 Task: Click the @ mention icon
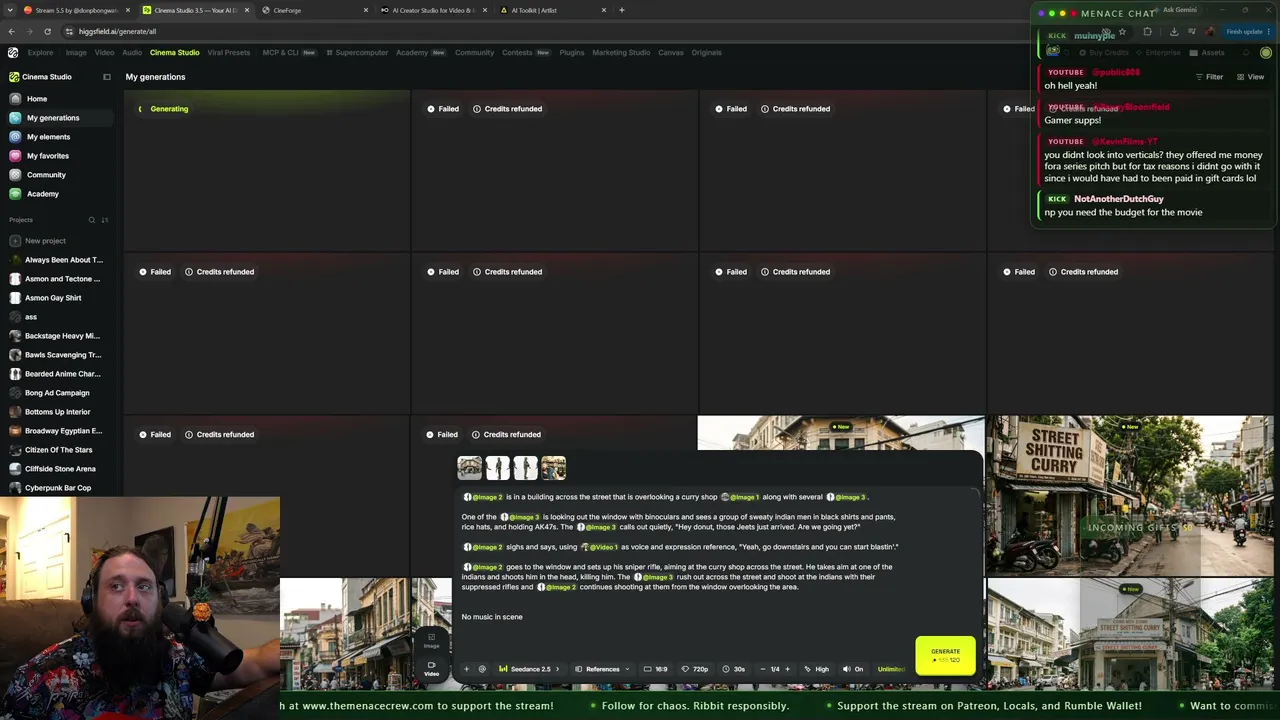(482, 669)
